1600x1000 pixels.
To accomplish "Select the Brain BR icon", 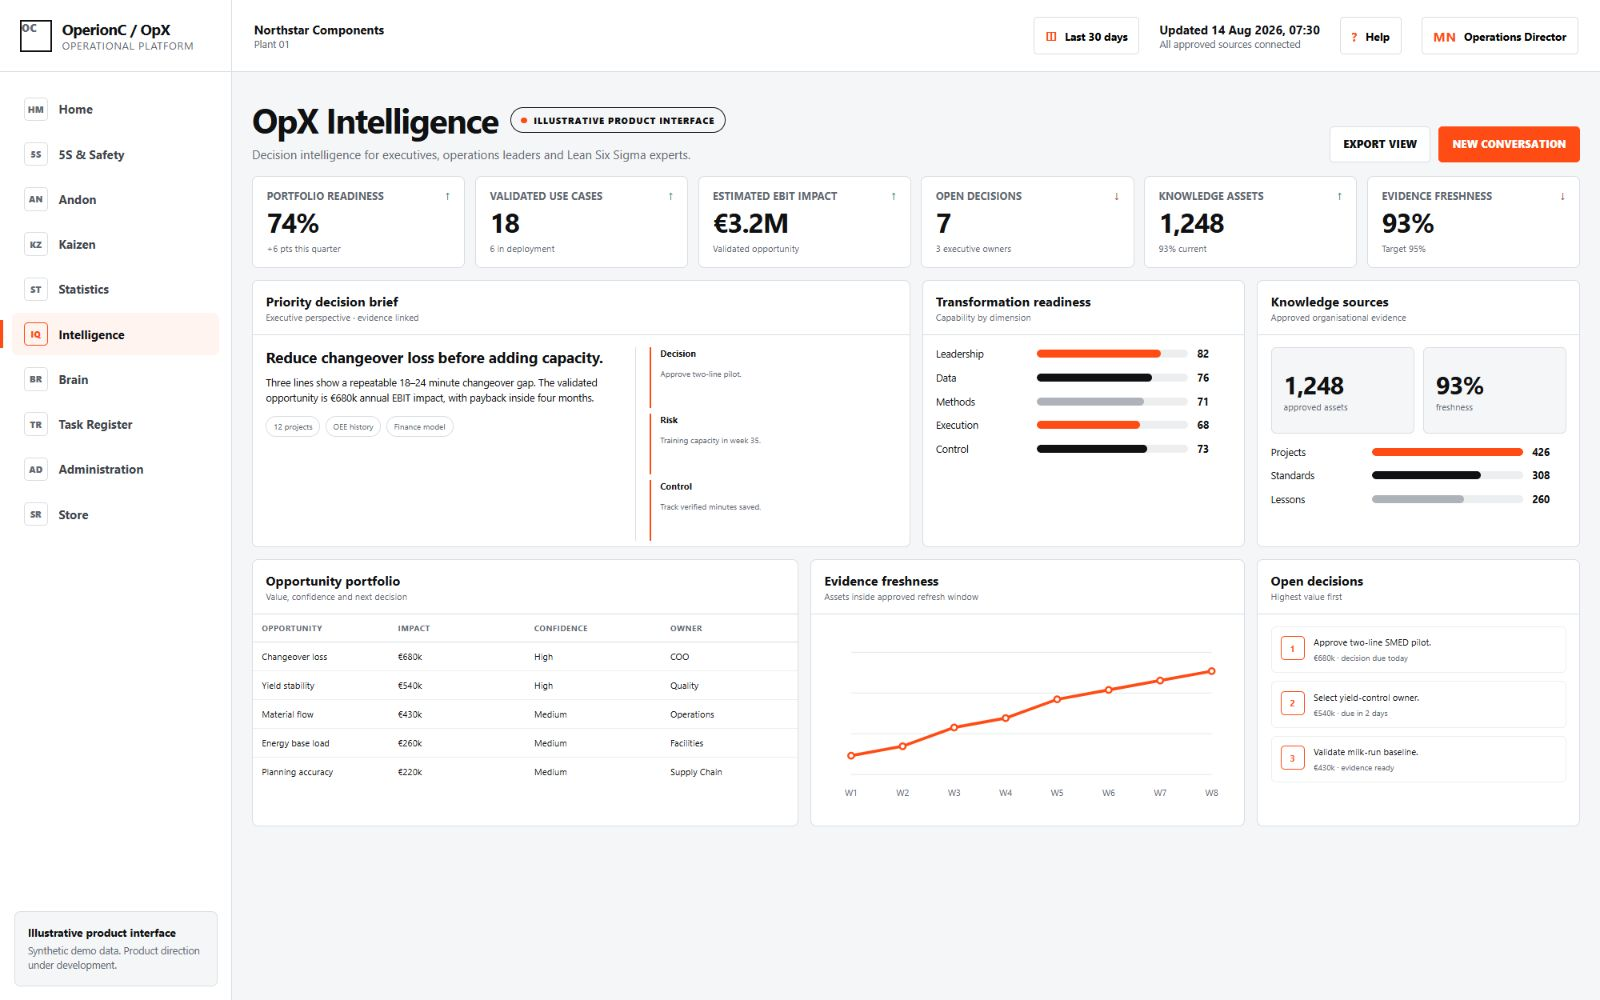I will tap(36, 380).
